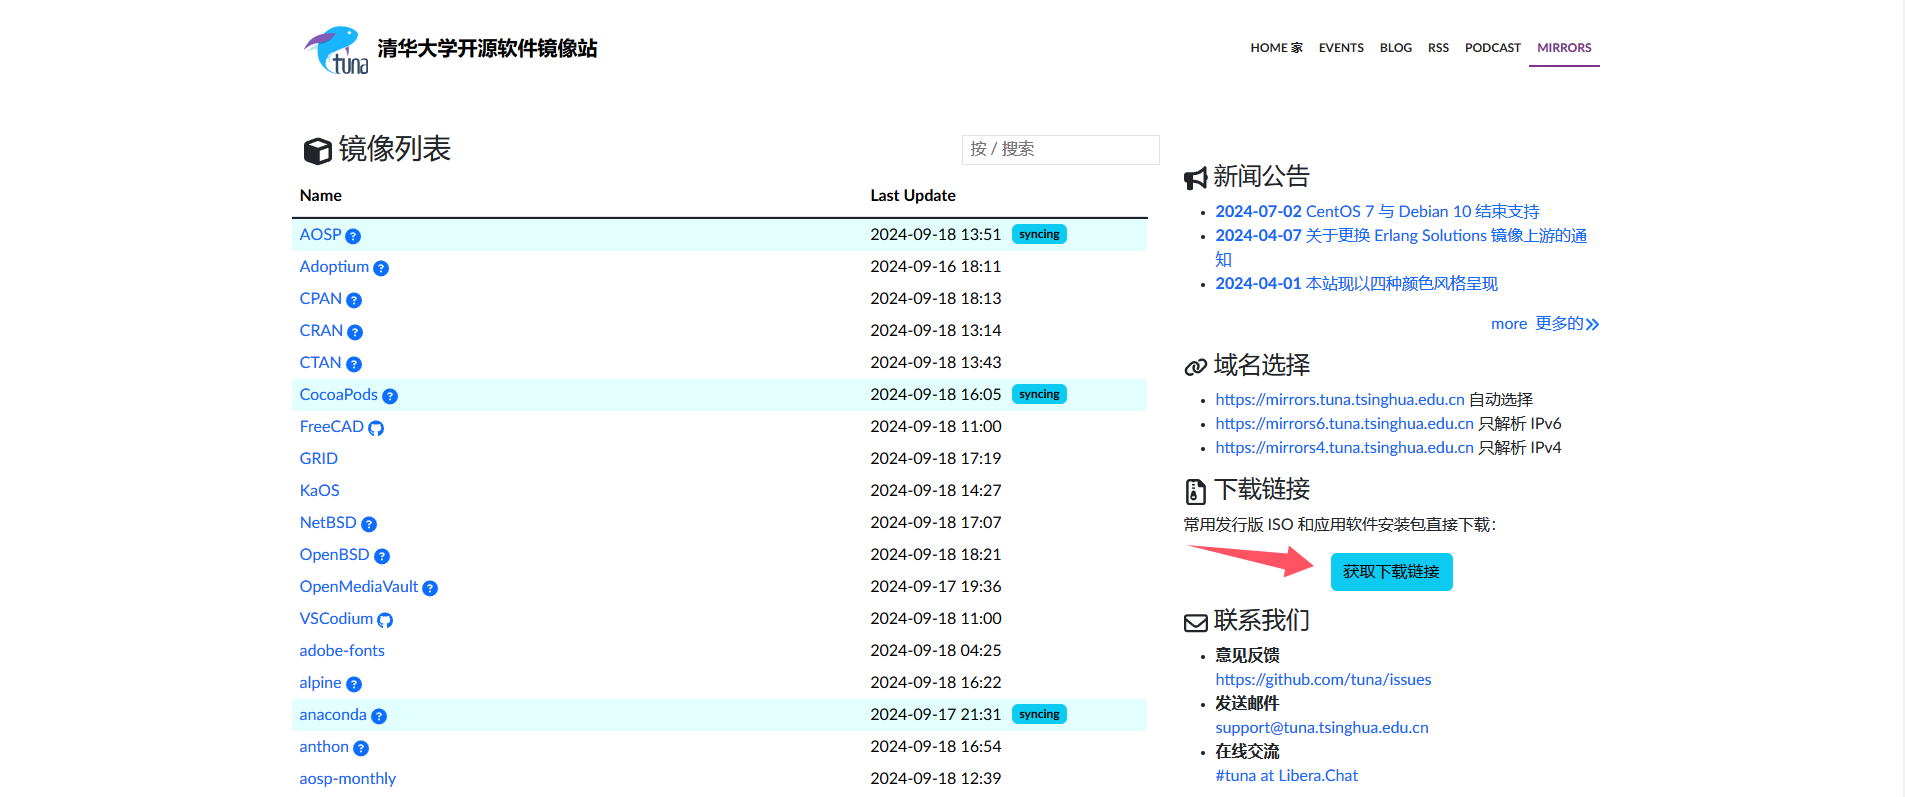Open the FreeCAD mirror link
This screenshot has height=797, width=1905.
[331, 426]
